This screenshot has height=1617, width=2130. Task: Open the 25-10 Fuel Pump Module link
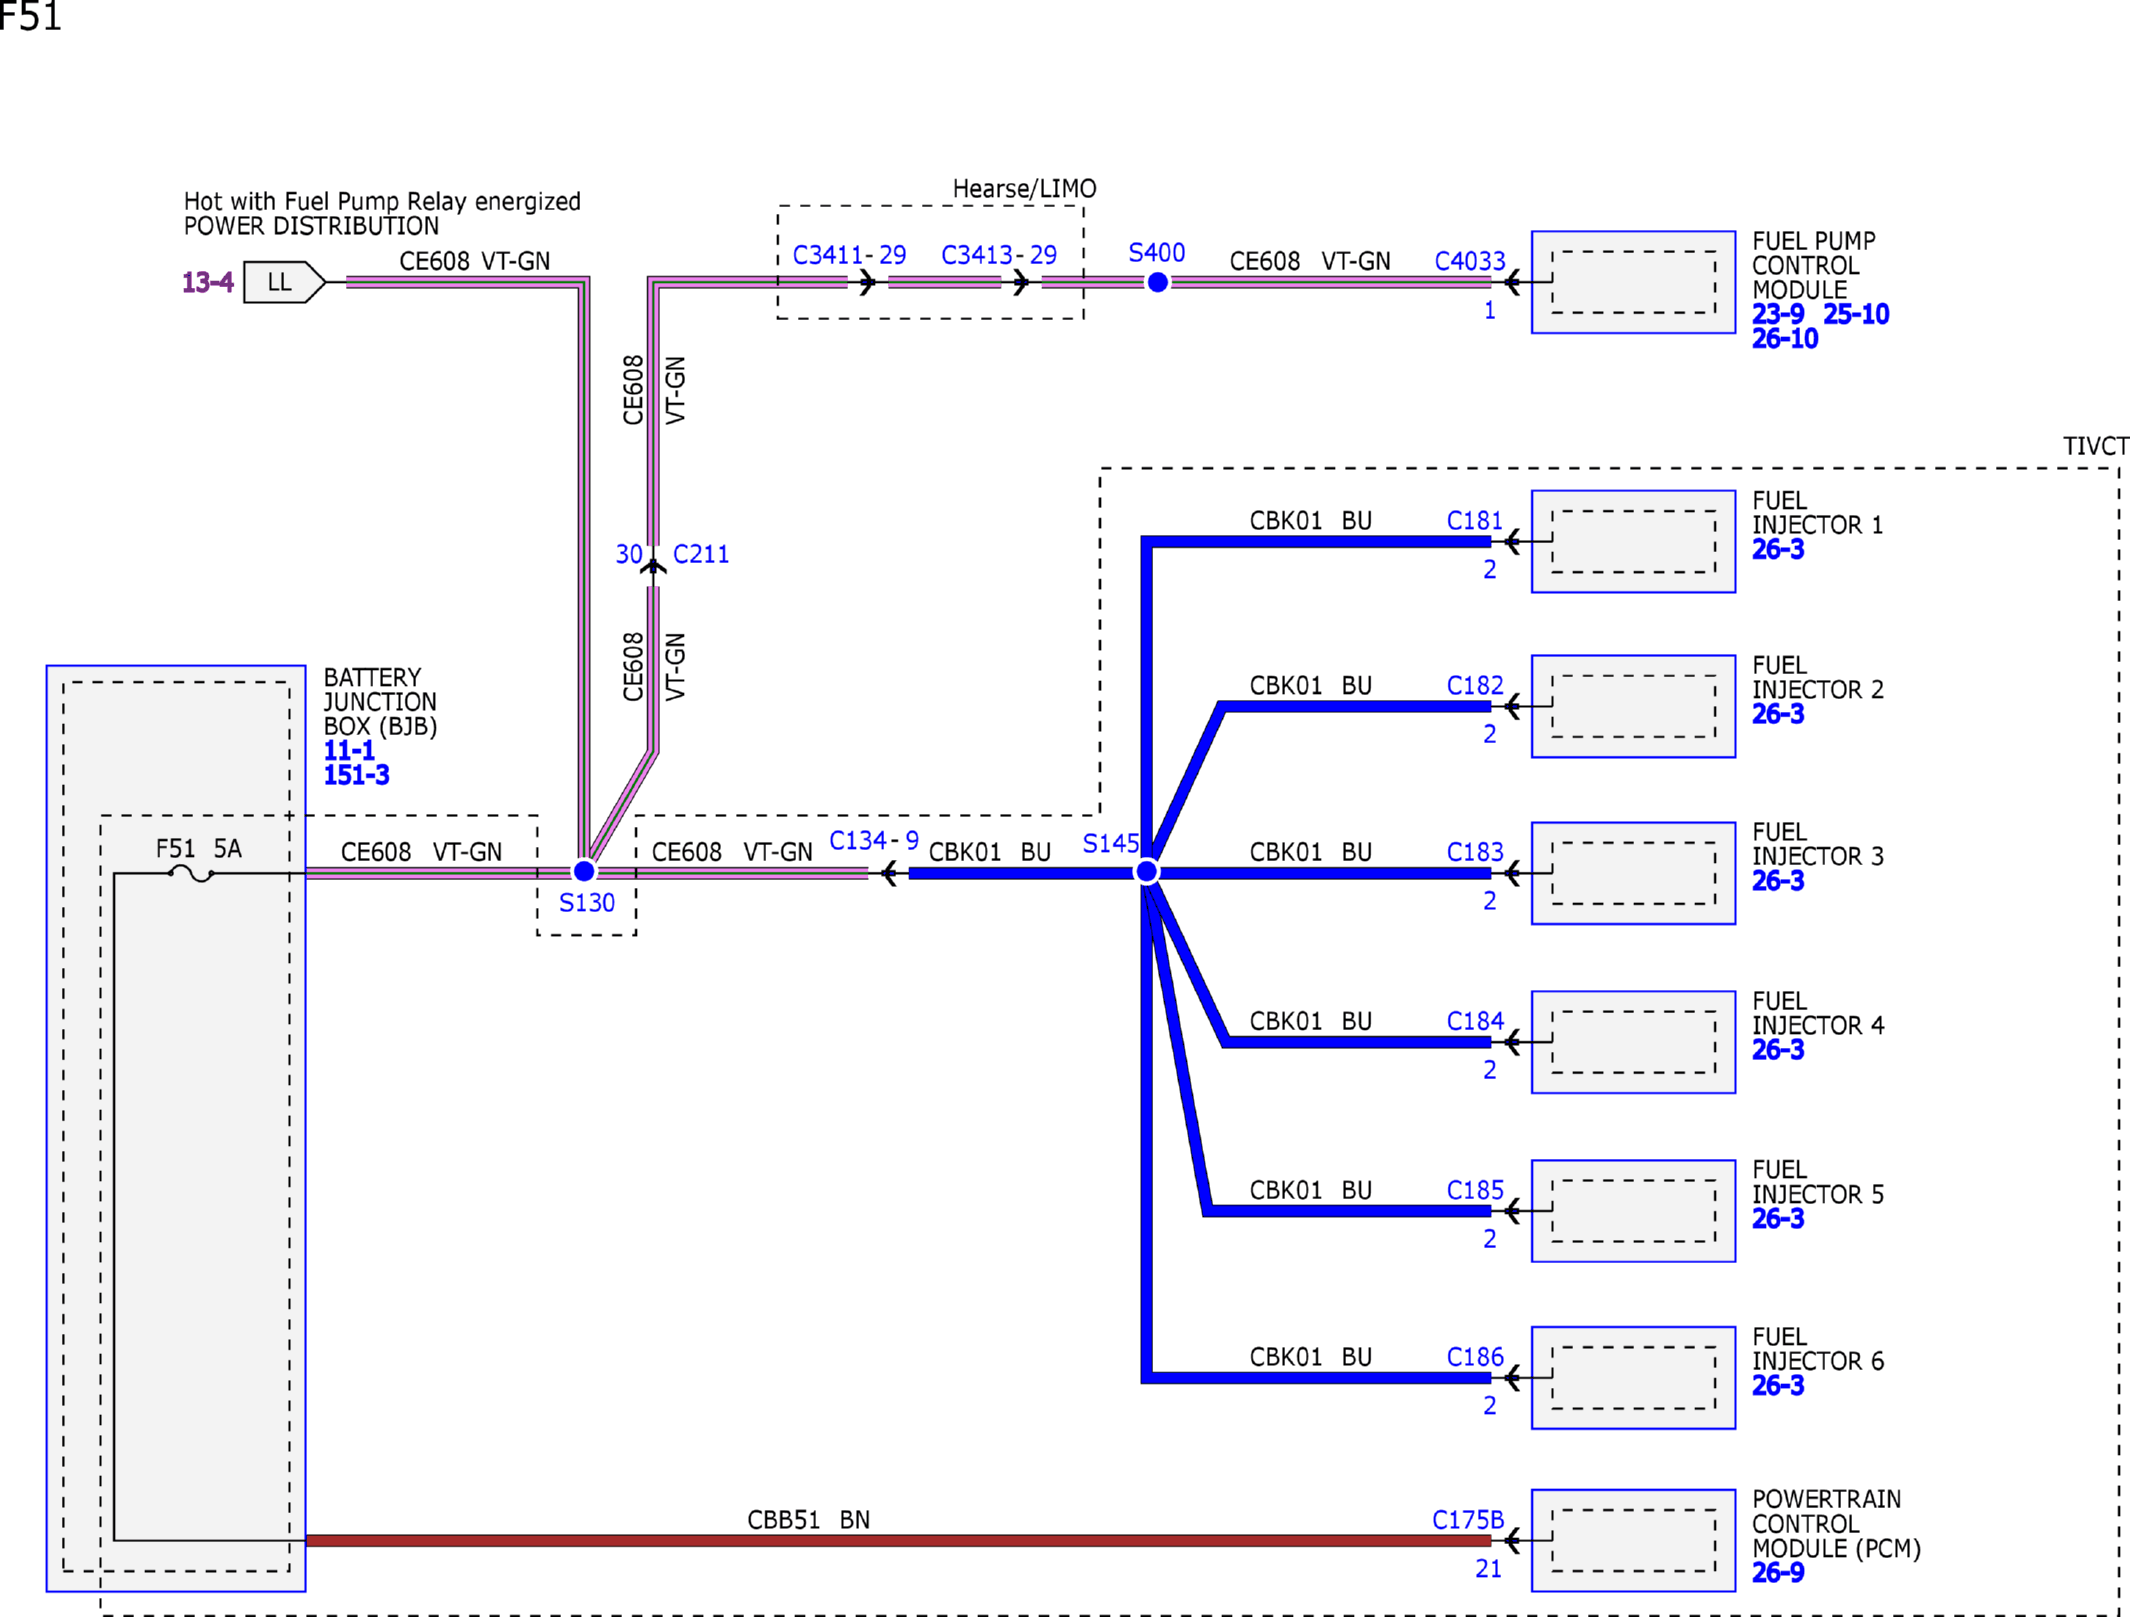coord(1856,314)
